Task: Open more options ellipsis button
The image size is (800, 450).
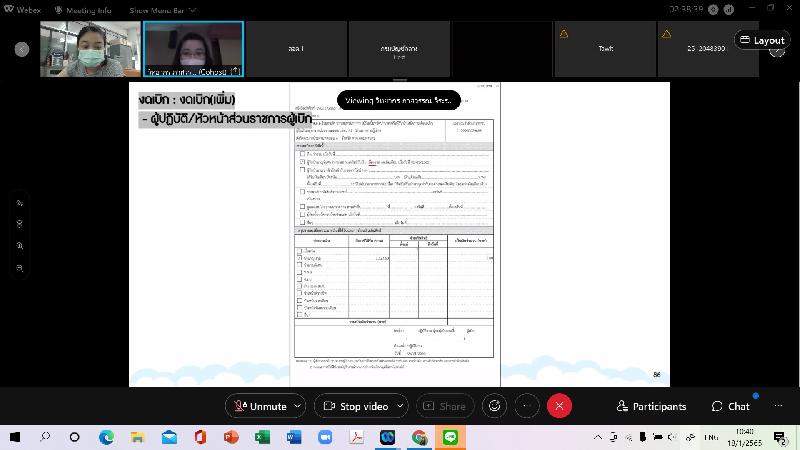Action: (526, 406)
